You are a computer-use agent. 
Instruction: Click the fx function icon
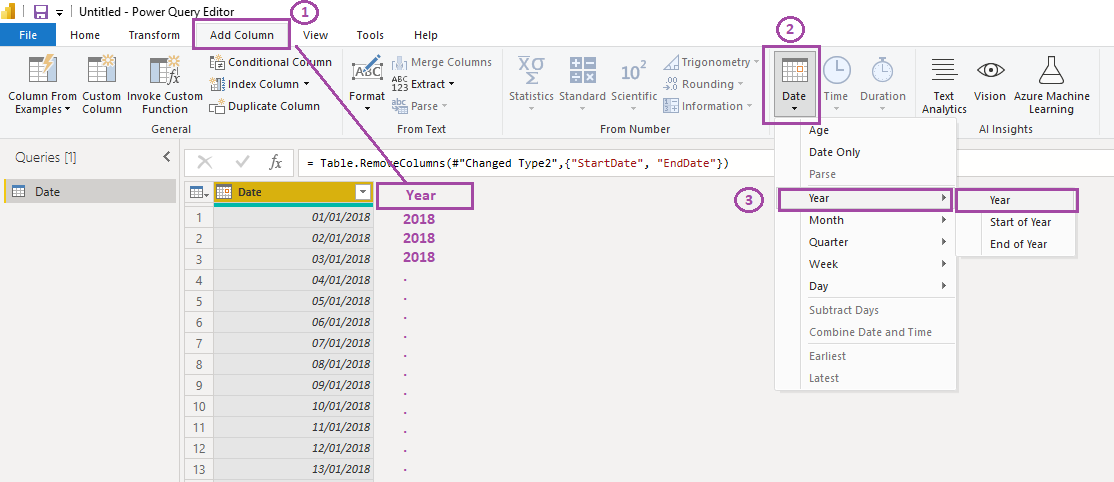(276, 163)
